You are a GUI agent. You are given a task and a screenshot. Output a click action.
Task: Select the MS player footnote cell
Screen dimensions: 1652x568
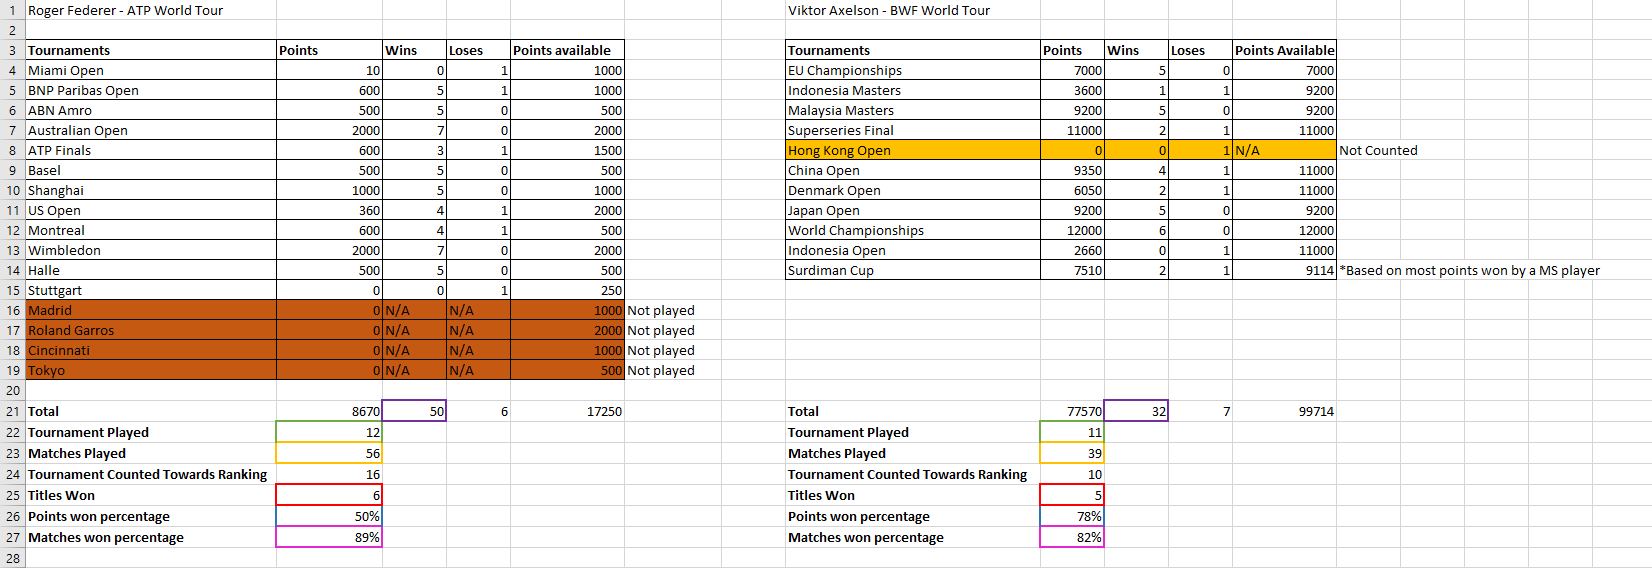pos(1469,270)
